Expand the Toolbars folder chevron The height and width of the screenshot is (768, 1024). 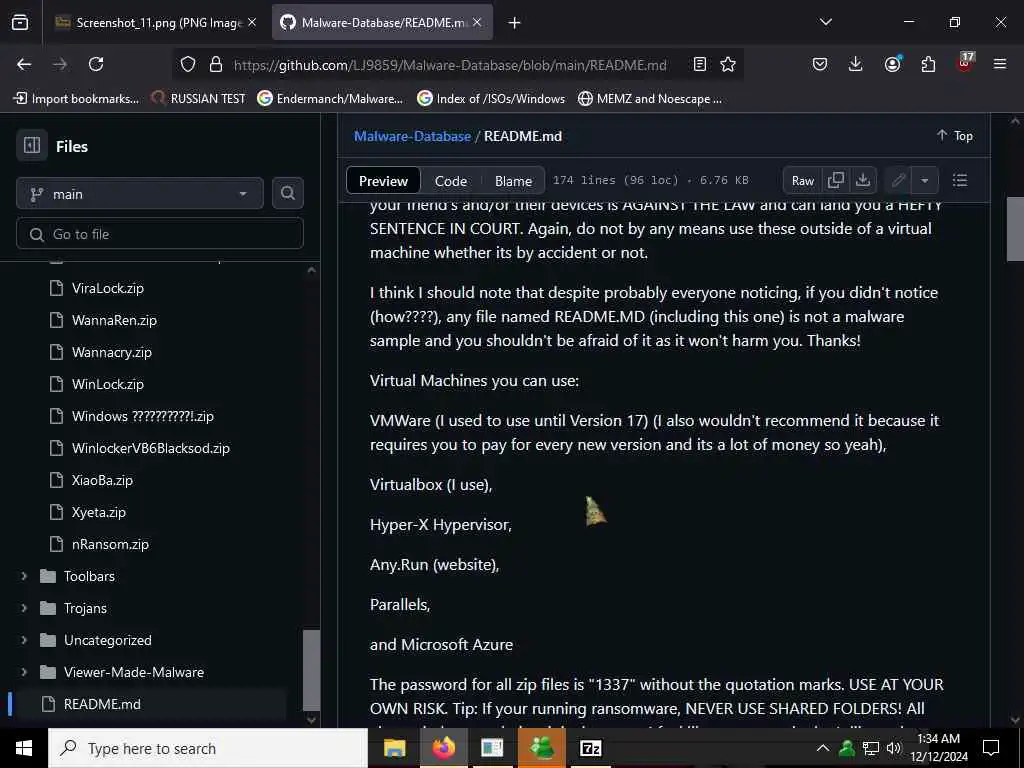(24, 576)
